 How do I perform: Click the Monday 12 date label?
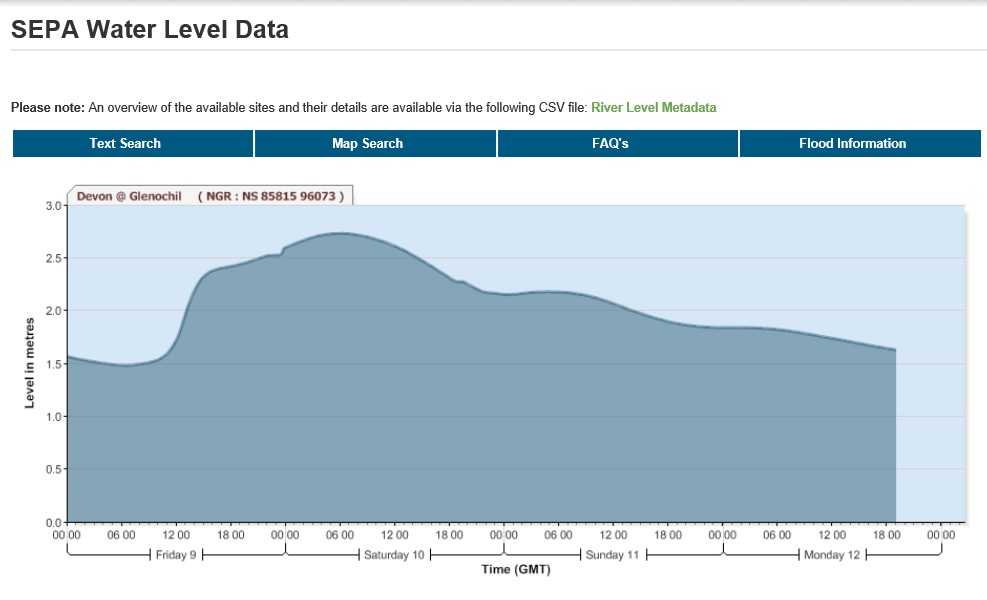832,555
